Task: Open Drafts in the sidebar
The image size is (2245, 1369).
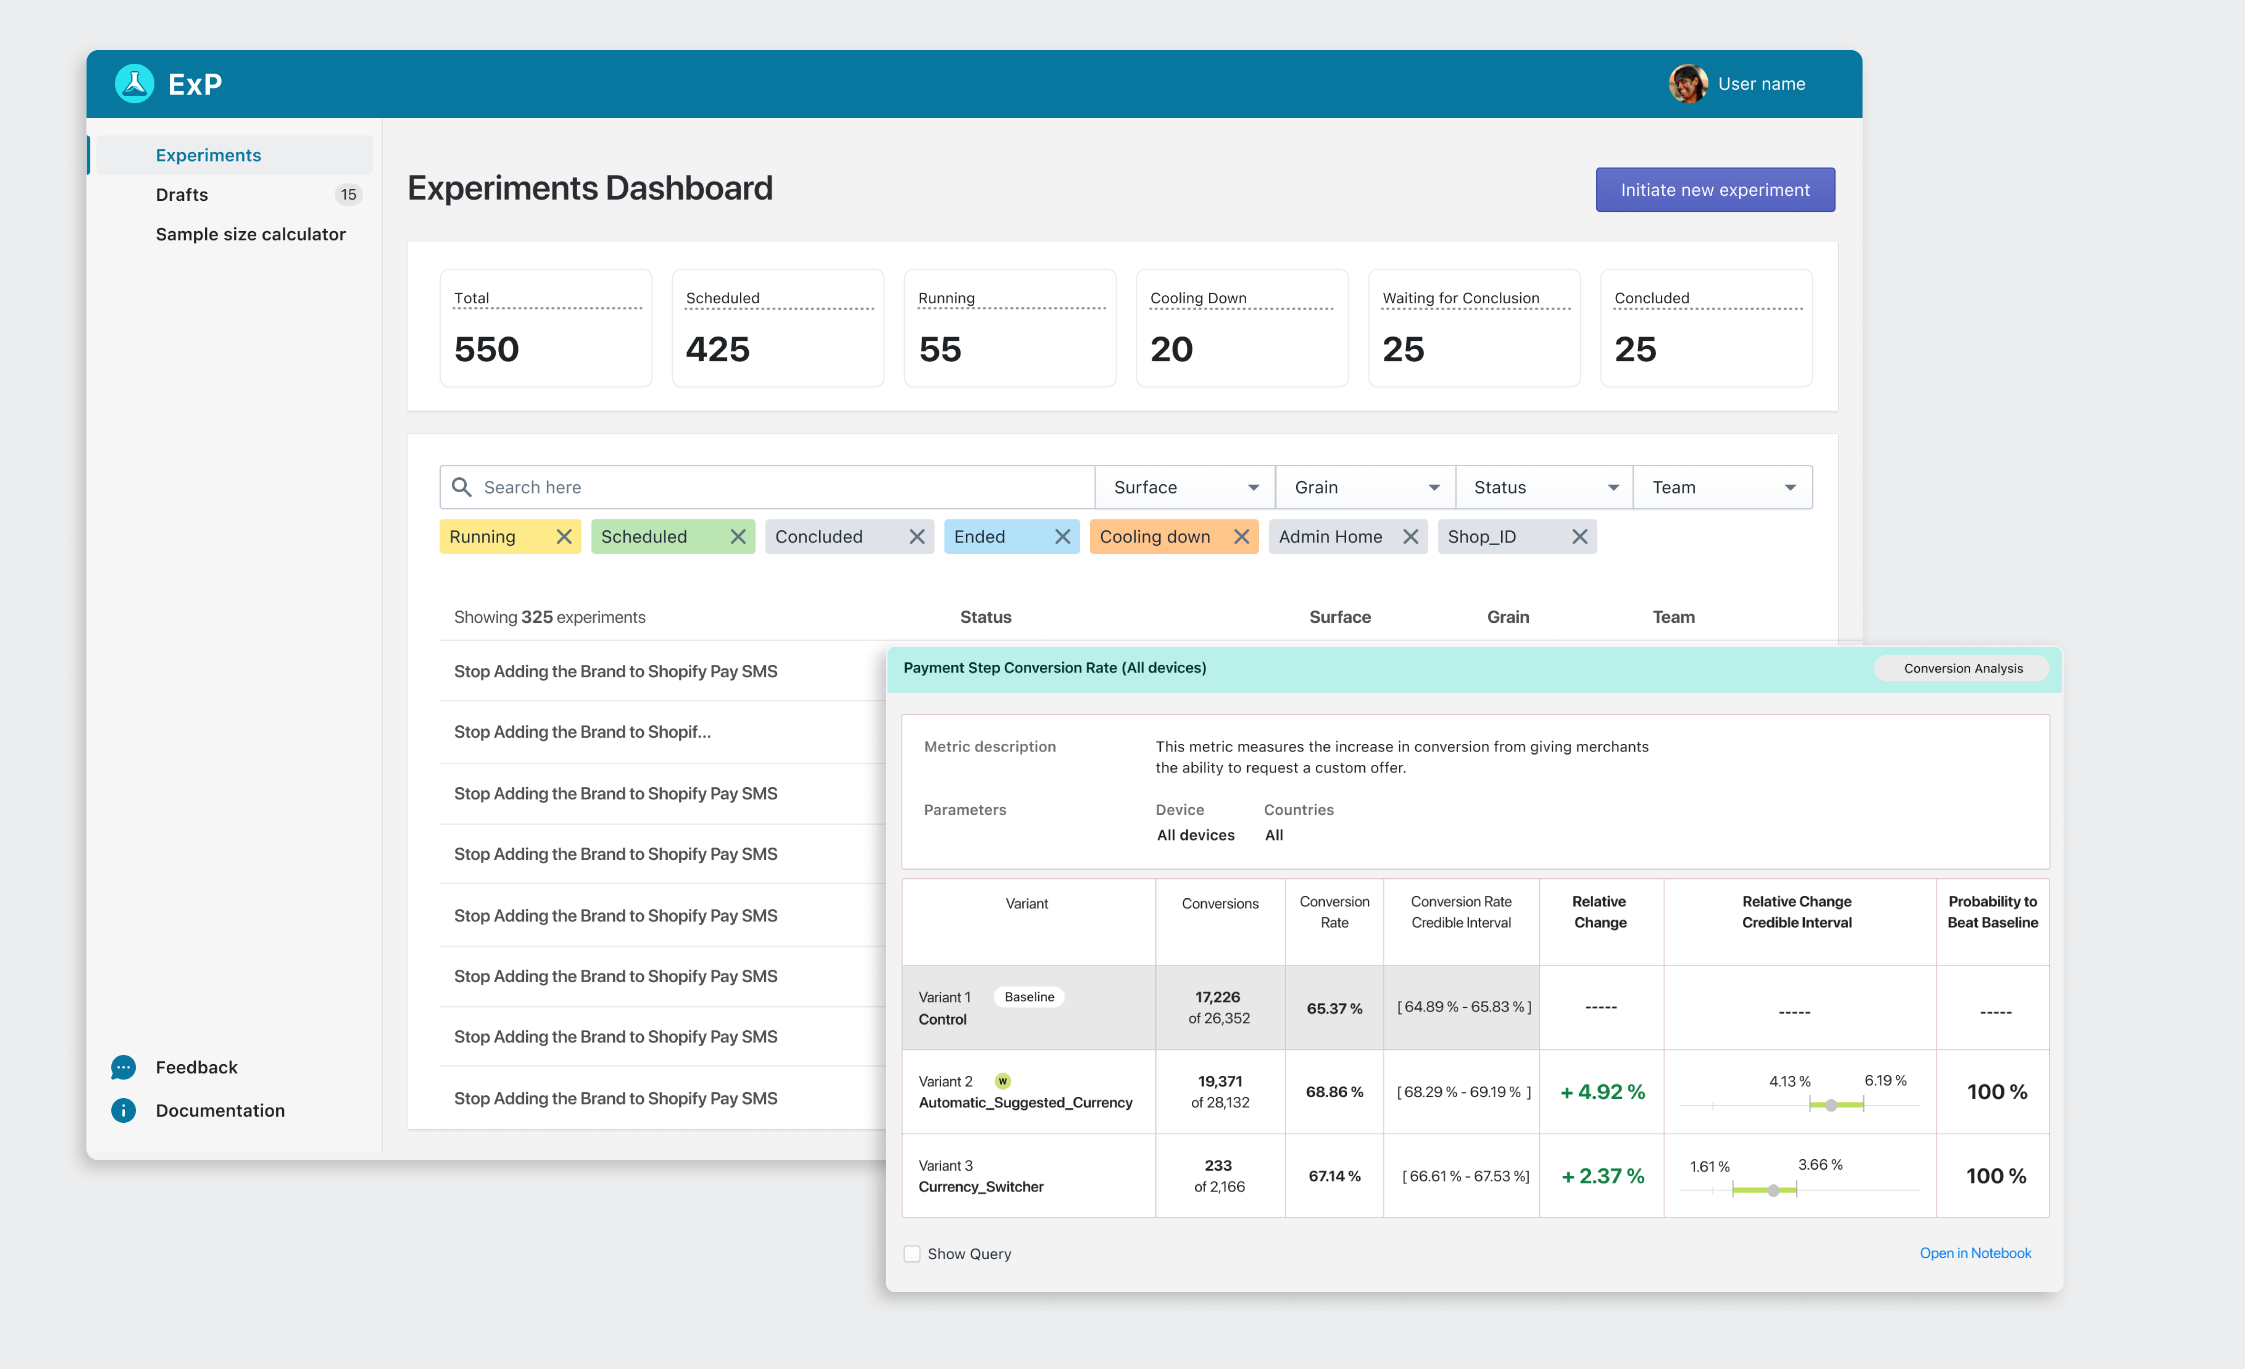Action: (182, 195)
